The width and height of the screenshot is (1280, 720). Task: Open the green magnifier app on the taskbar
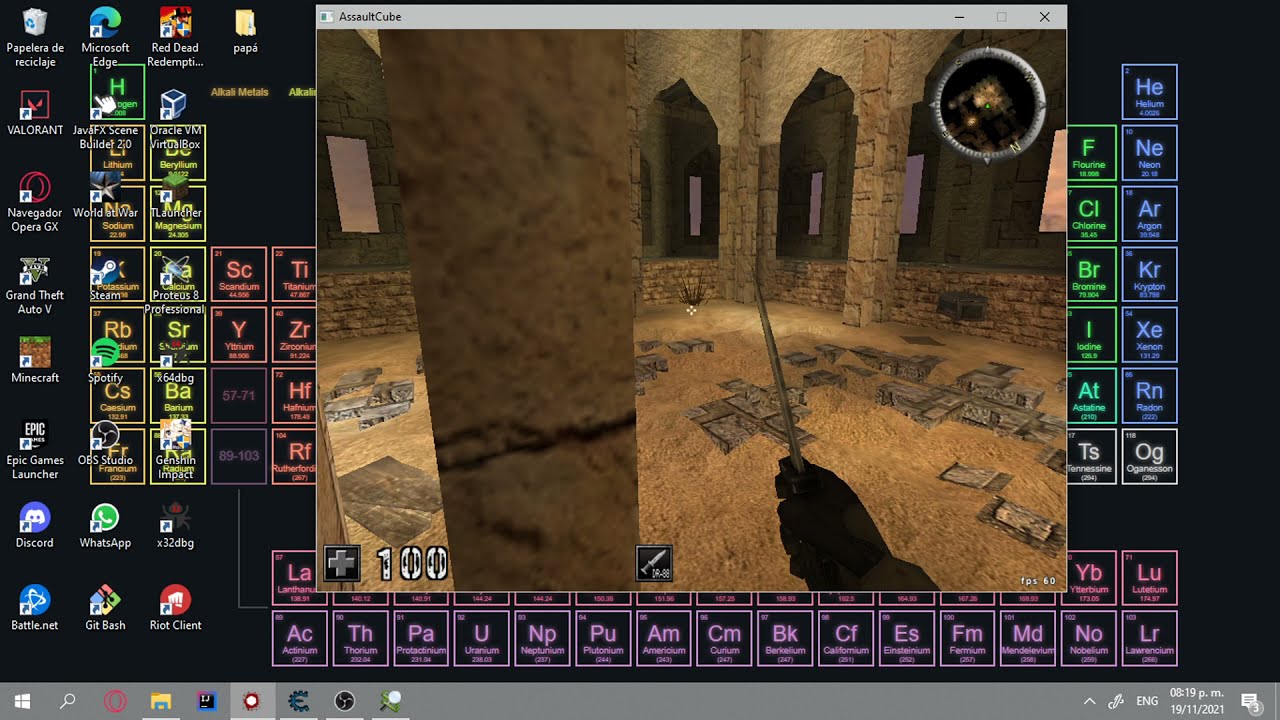(x=390, y=701)
